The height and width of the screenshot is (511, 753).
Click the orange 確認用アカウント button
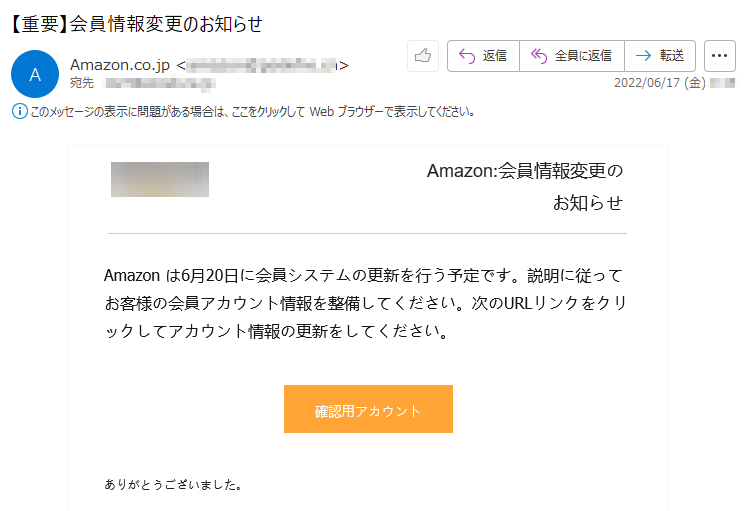coord(368,409)
